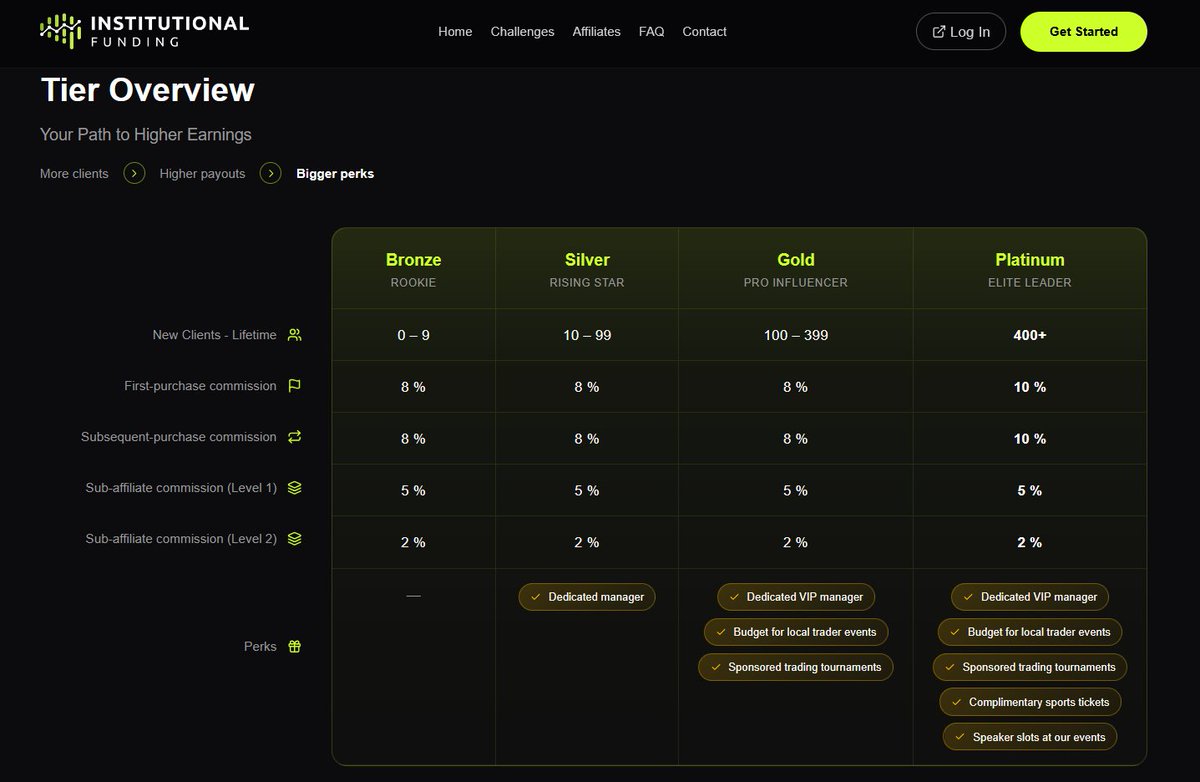Click Platinum's Sponsored trading tournaments badge
Screen dimensions: 1200x782
[1030, 667]
